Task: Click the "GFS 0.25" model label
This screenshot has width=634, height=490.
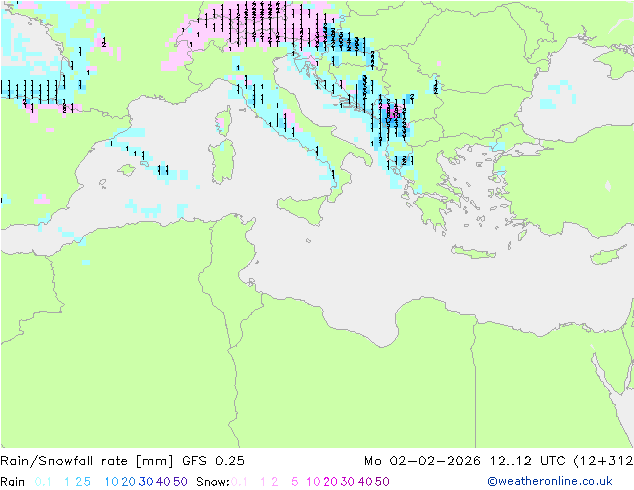Action: 213,460
